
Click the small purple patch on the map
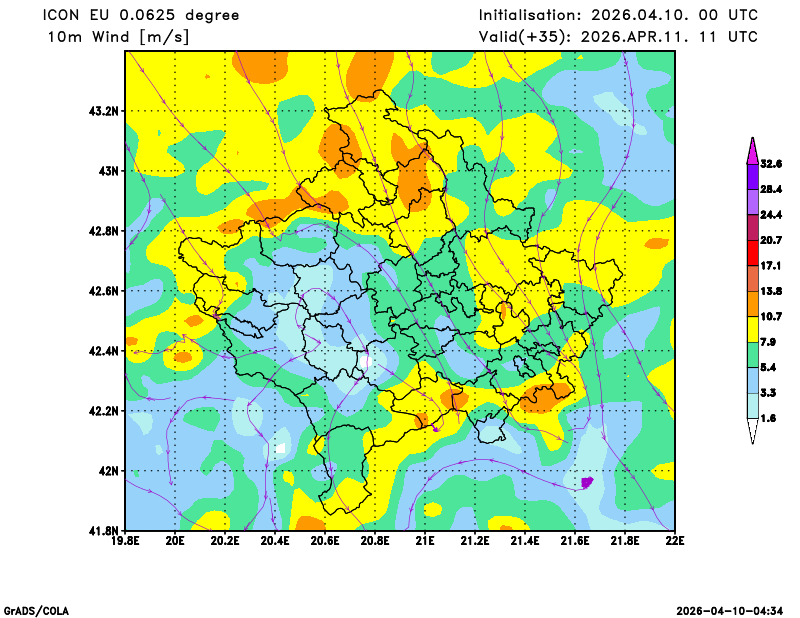tap(587, 482)
